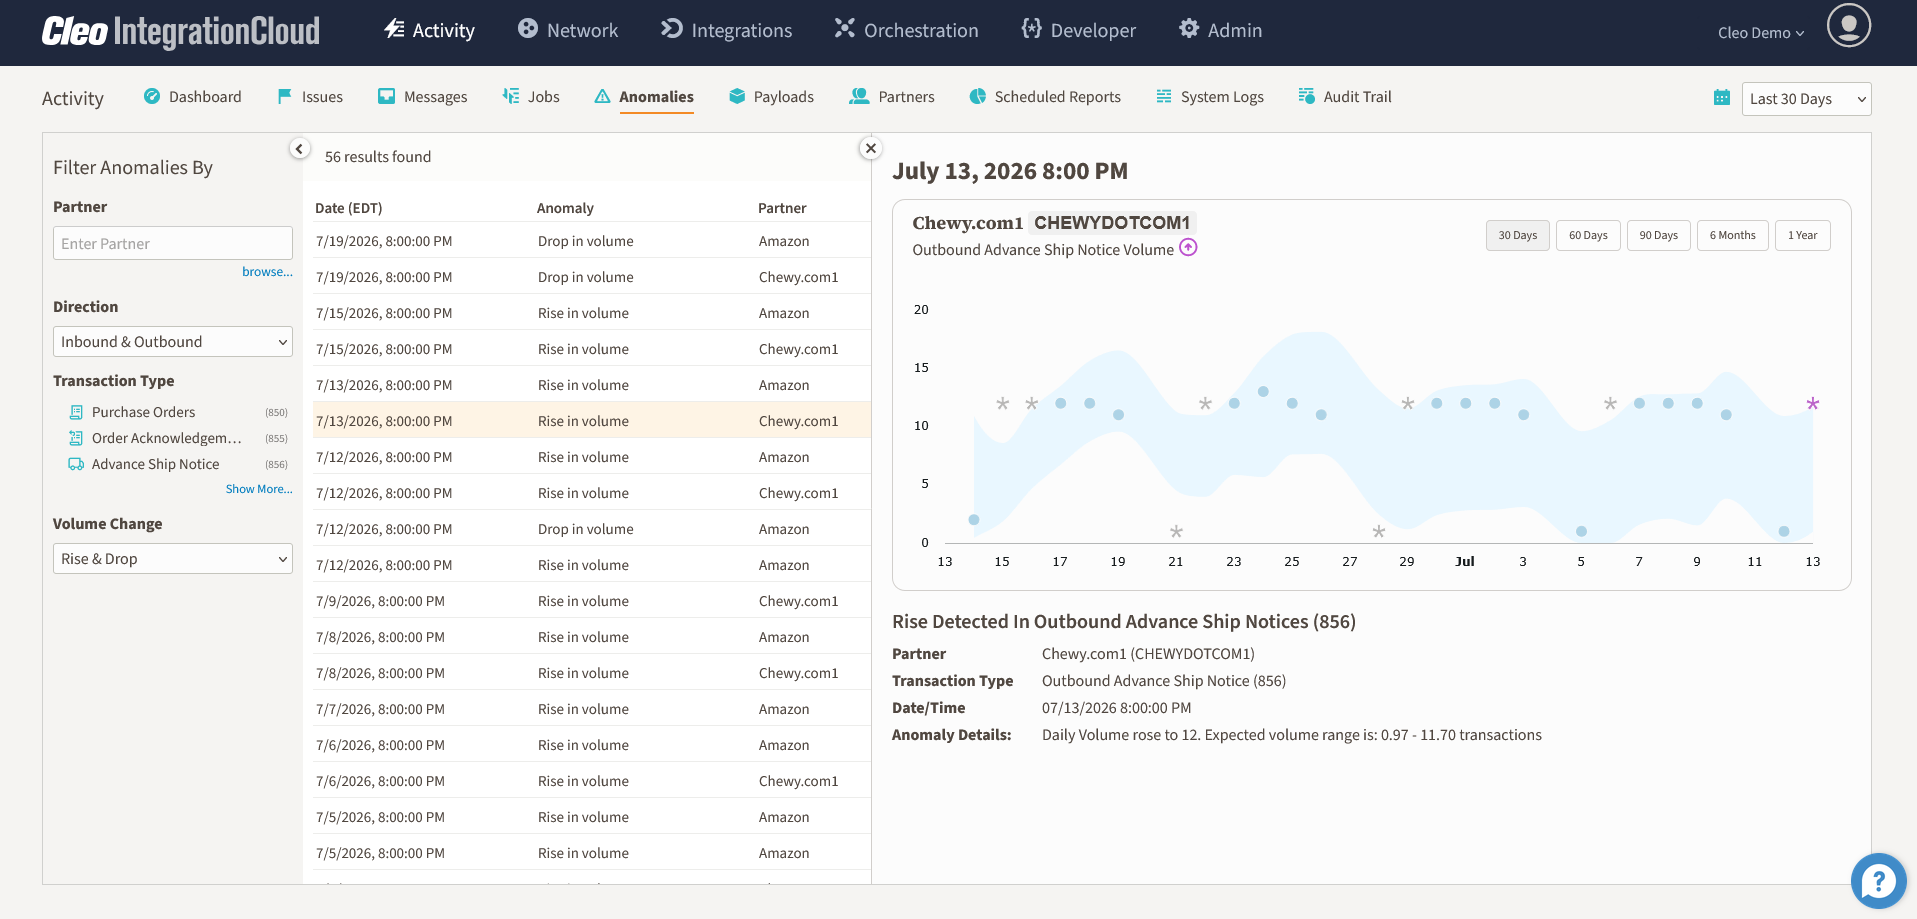Click the browse... partner link
The image size is (1917, 919).
pyautogui.click(x=267, y=272)
